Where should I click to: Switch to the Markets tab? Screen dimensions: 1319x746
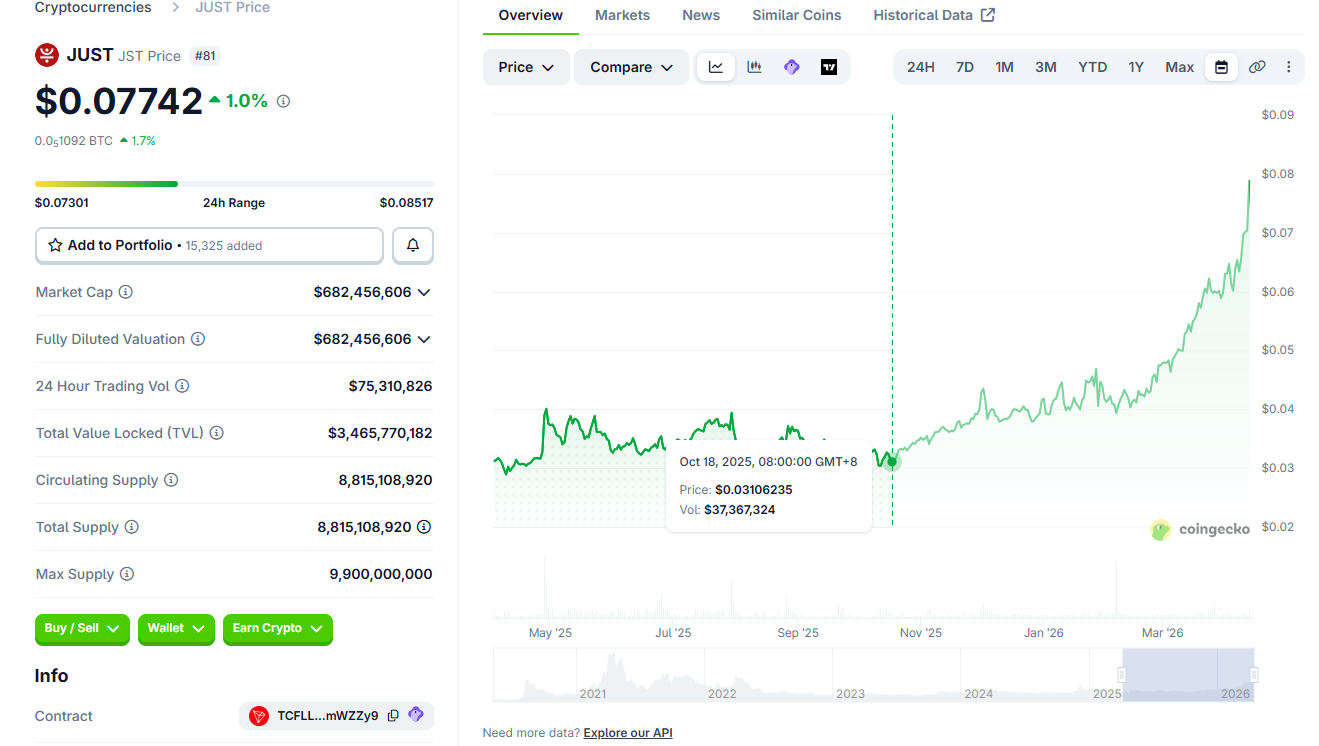(x=622, y=15)
